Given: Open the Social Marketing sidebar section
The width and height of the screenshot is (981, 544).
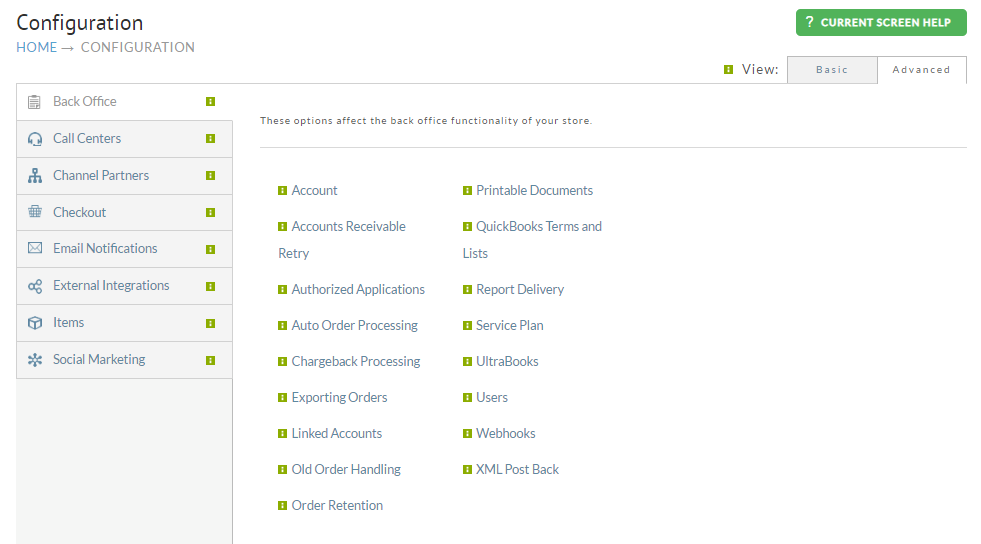Looking at the screenshot, I should pos(125,360).
